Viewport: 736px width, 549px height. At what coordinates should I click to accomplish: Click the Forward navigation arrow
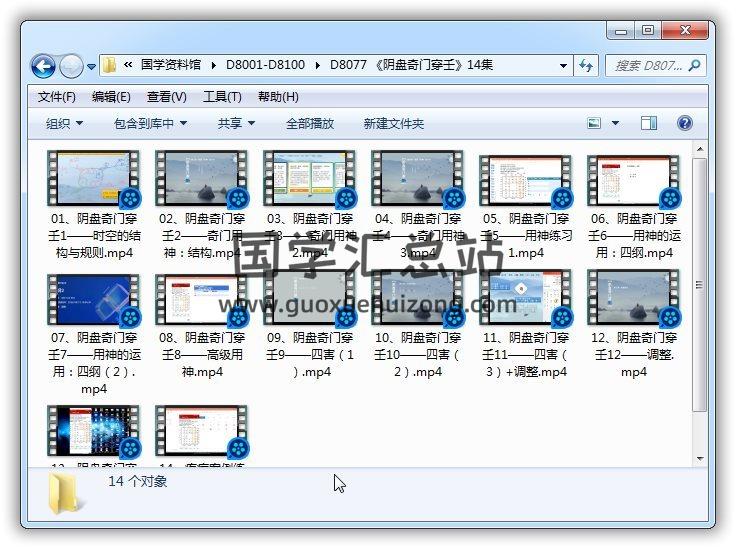(71, 66)
